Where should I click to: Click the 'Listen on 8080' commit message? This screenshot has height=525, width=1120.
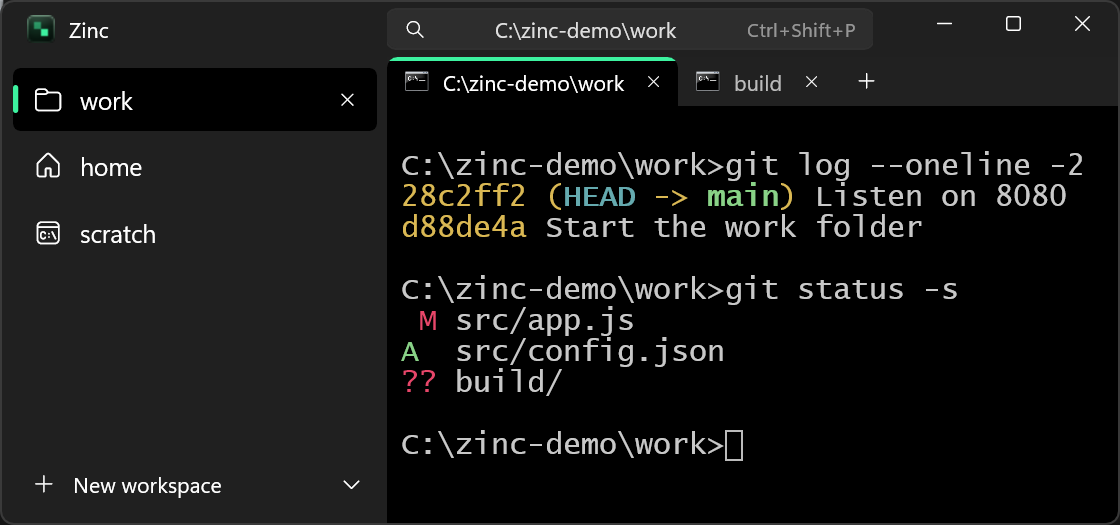pos(941,196)
